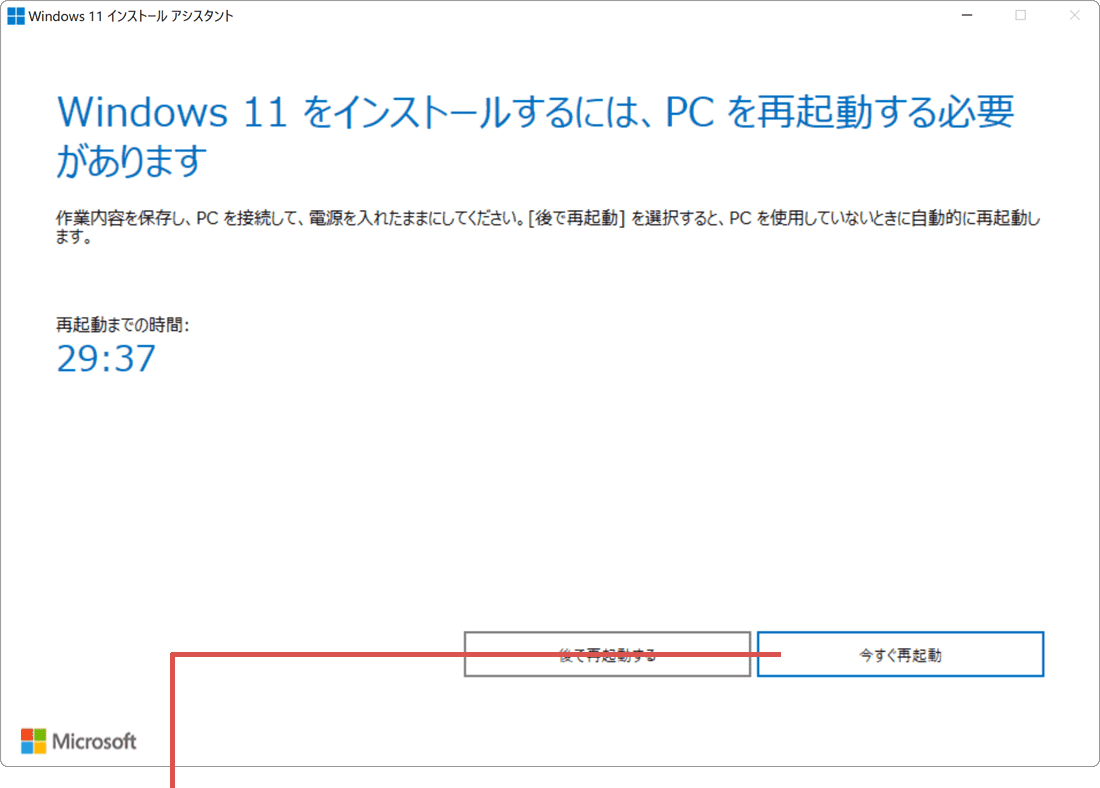The image size is (1100, 788).
Task: Click the 作業内容を保存し description paragraph
Action: (x=548, y=227)
